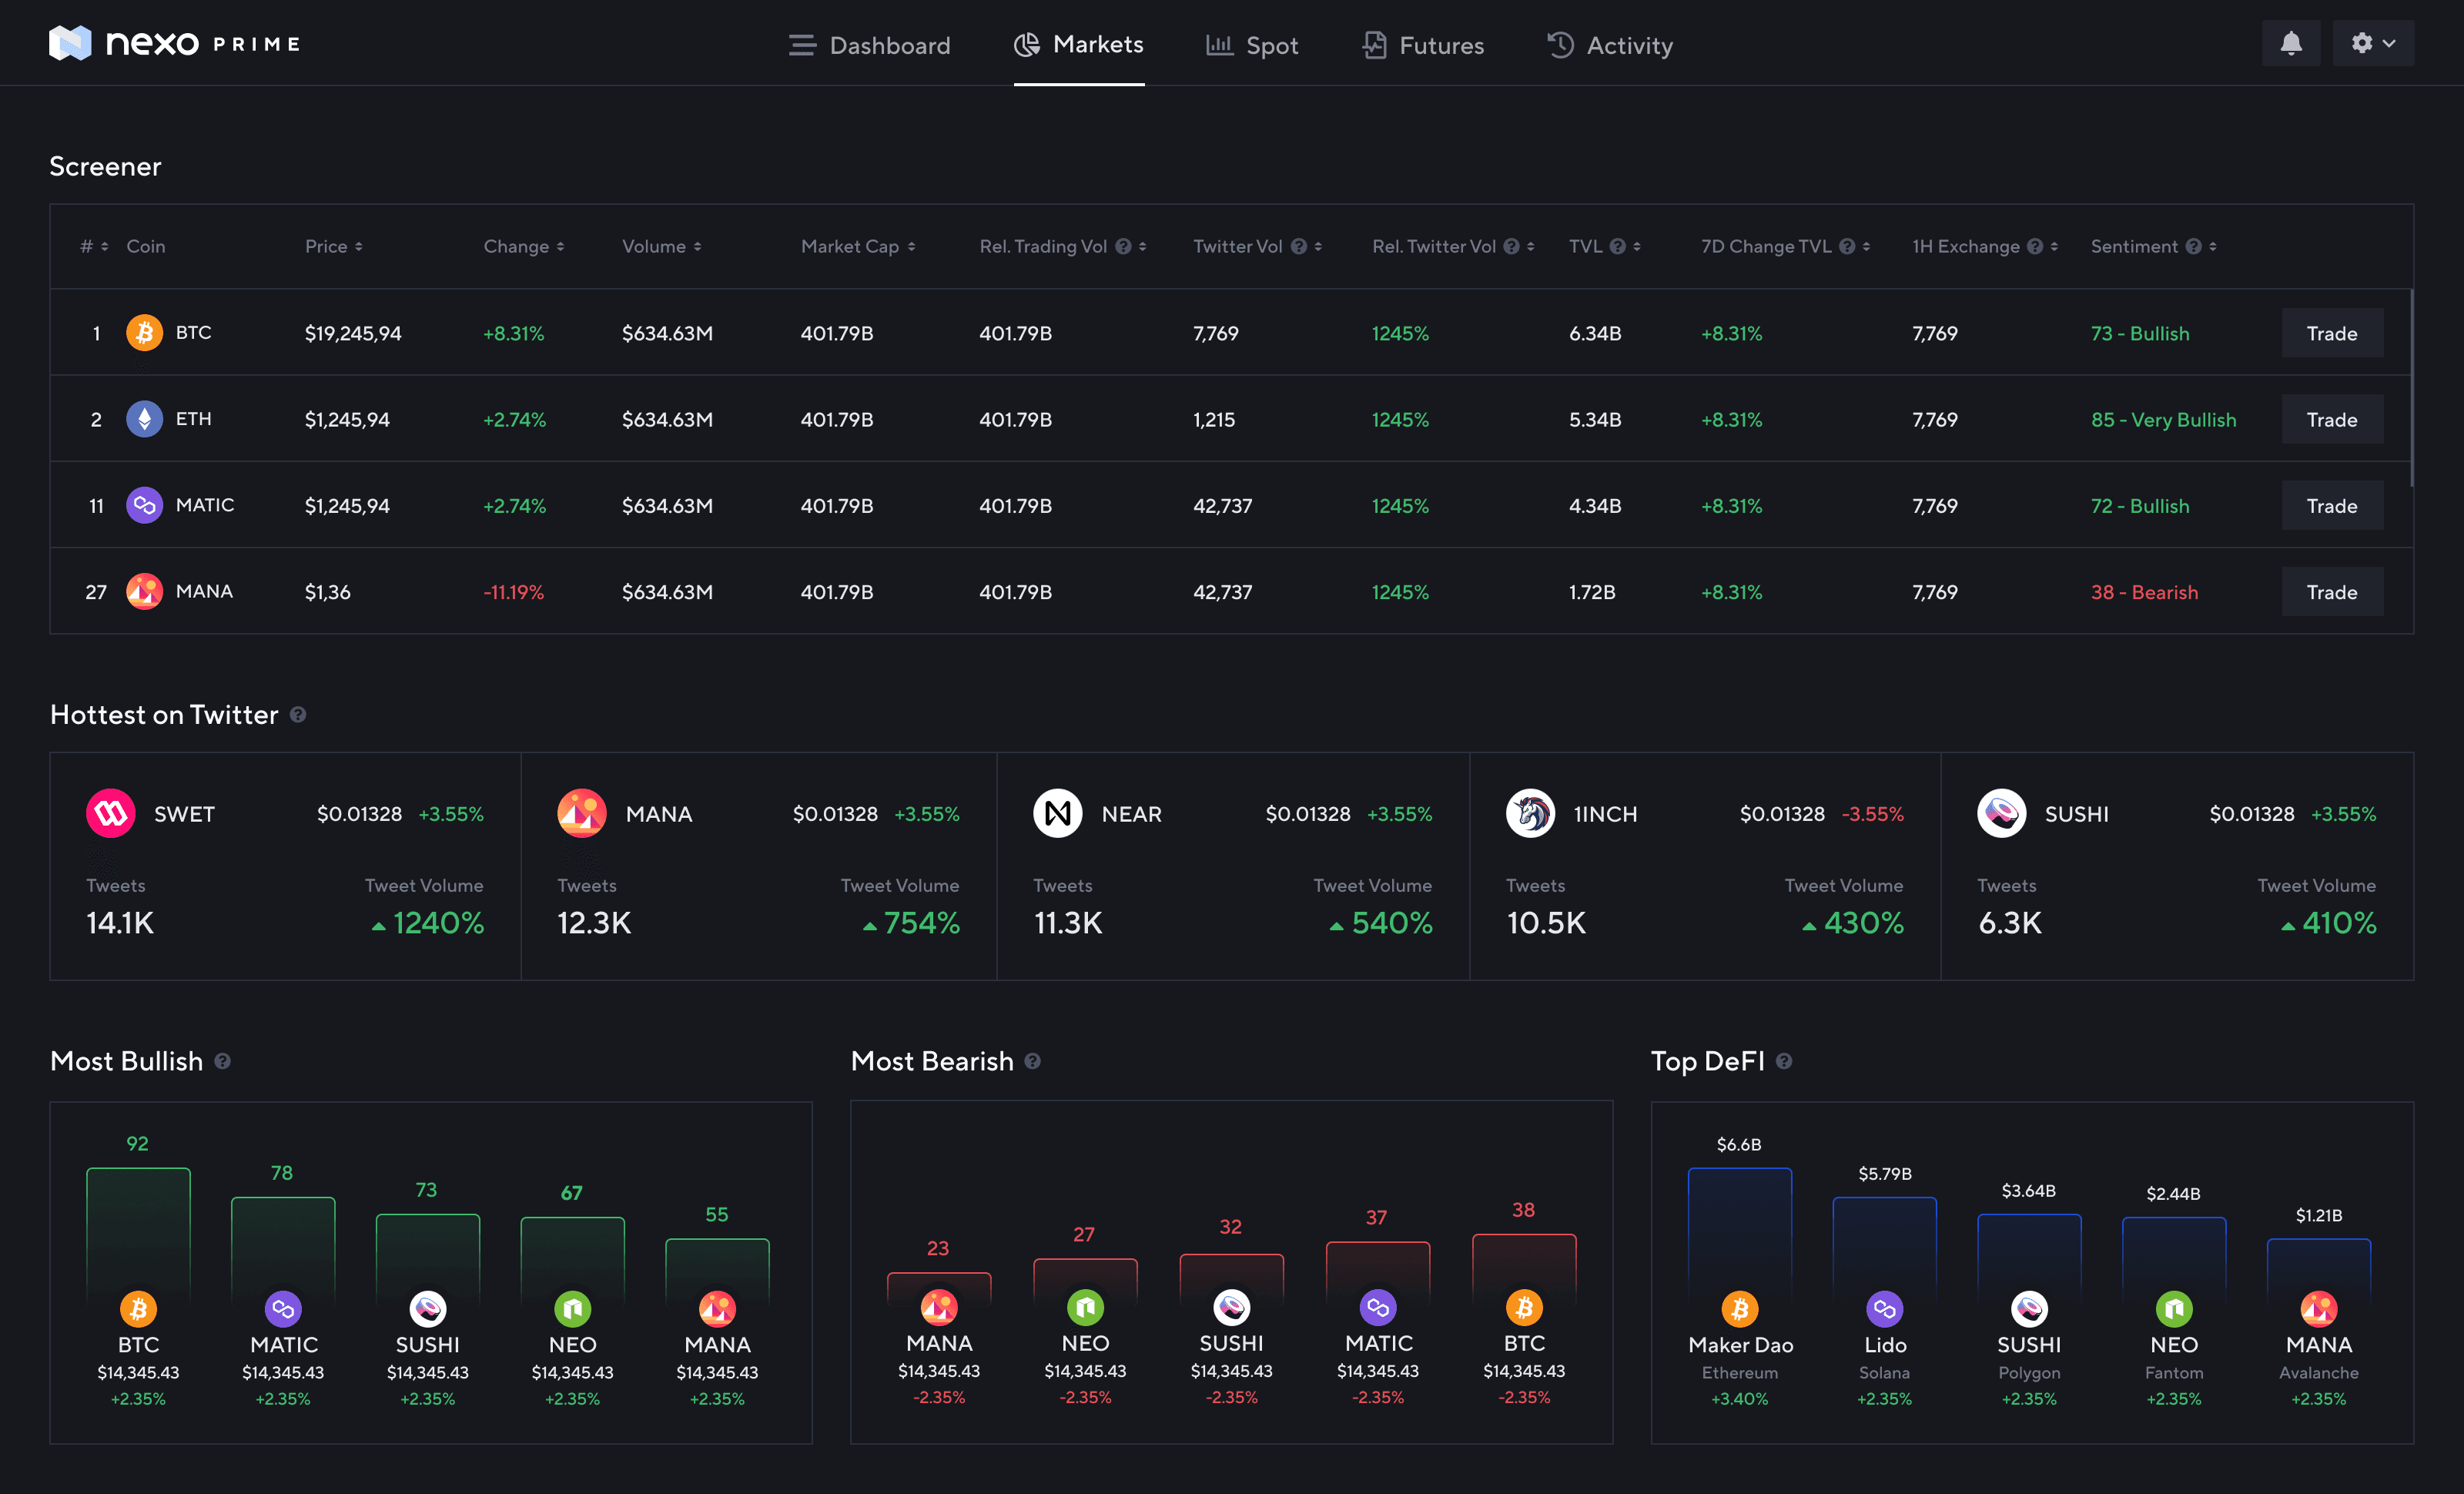Click help icon next to Sentiment column
This screenshot has height=1494, width=2464.
[x=2193, y=247]
